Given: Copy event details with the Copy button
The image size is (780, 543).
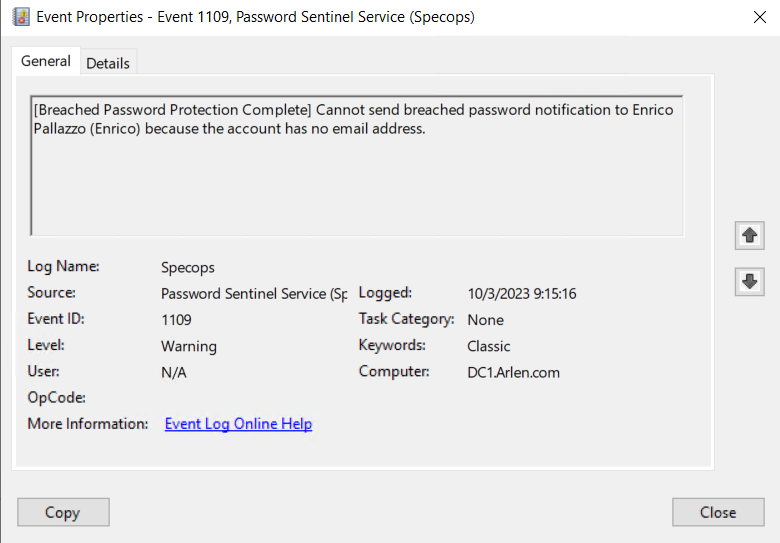Looking at the screenshot, I should pos(63,512).
